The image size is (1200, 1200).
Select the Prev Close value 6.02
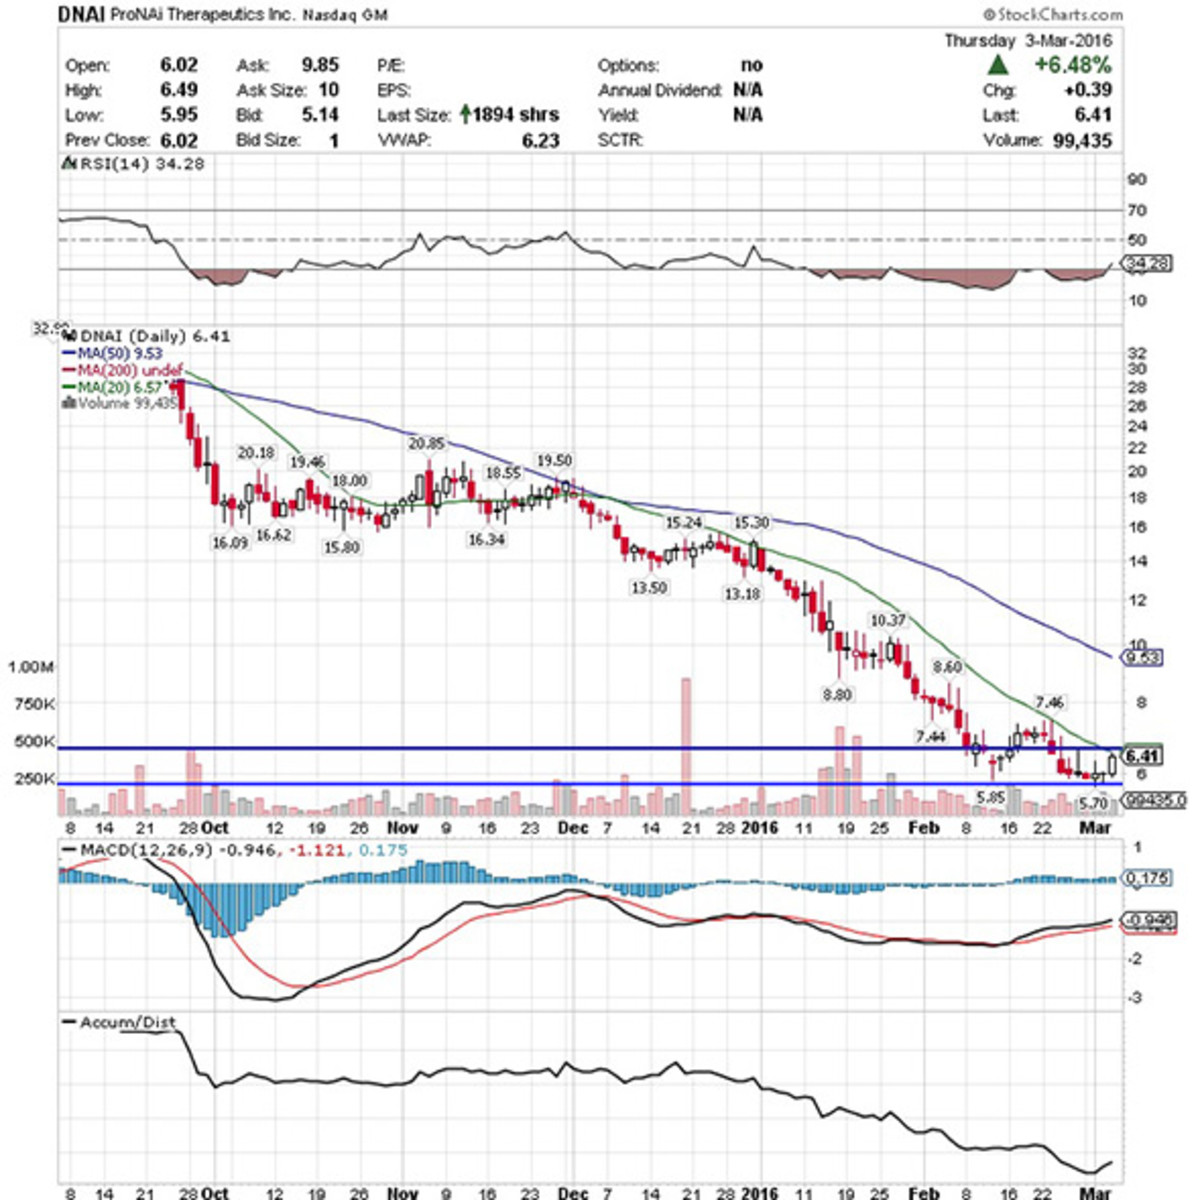(x=179, y=140)
